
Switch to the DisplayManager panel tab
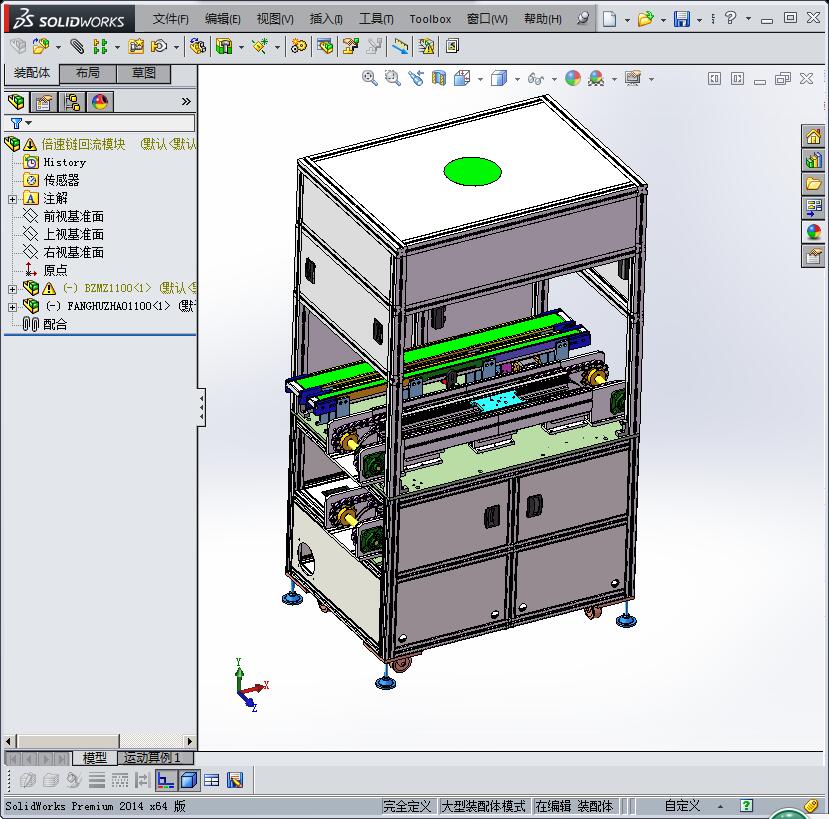[x=100, y=102]
